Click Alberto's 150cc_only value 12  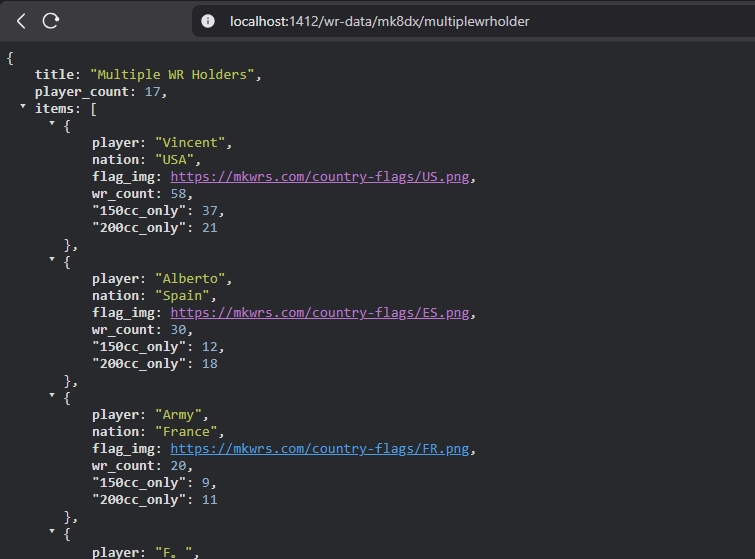[x=209, y=347]
